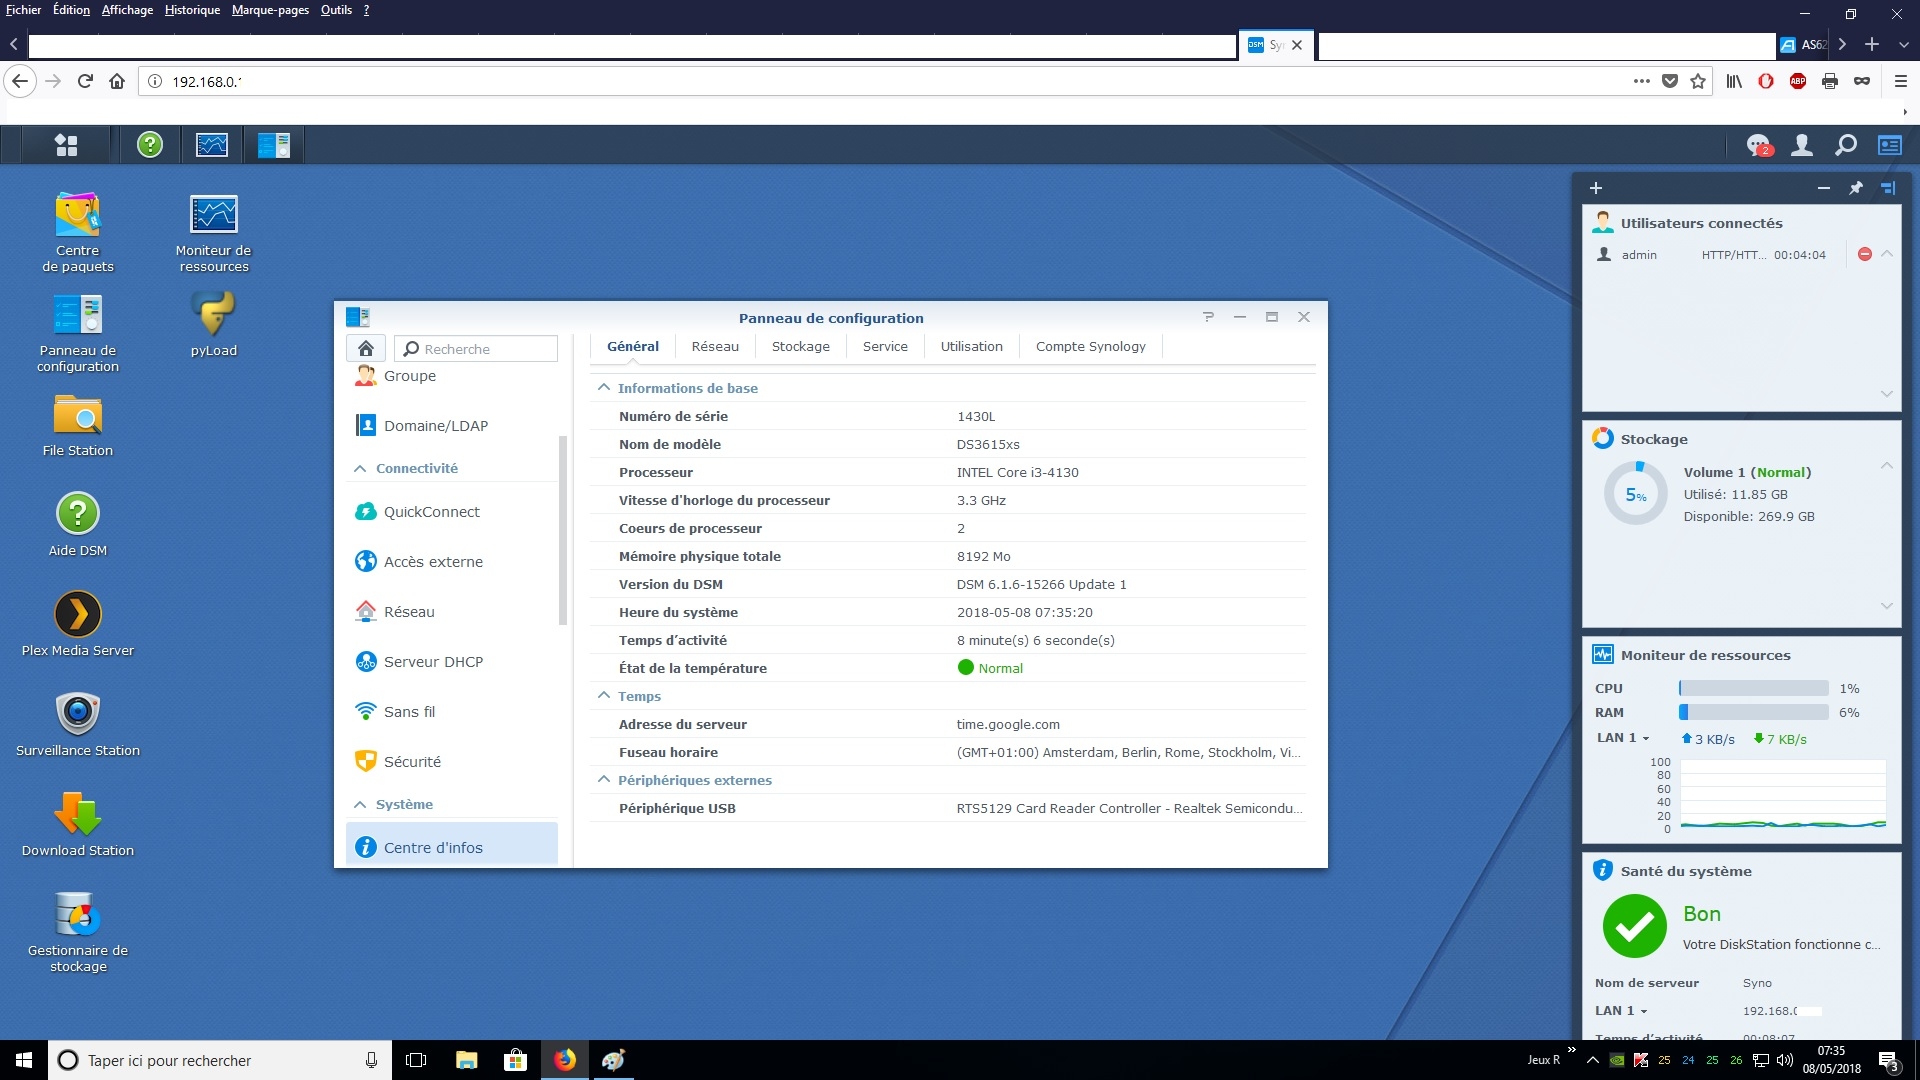This screenshot has height=1080, width=1920.
Task: Open user options person icon
Action: coord(1802,146)
